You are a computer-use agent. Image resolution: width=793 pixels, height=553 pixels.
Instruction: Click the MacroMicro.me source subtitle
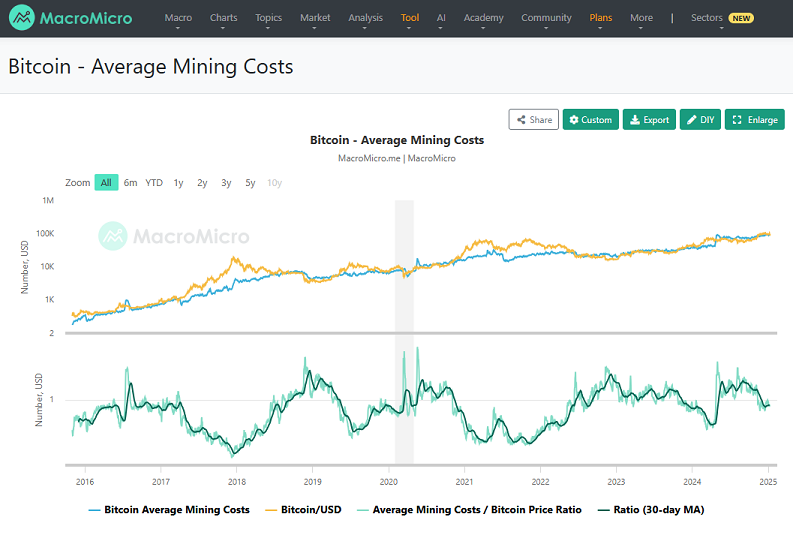(397, 158)
